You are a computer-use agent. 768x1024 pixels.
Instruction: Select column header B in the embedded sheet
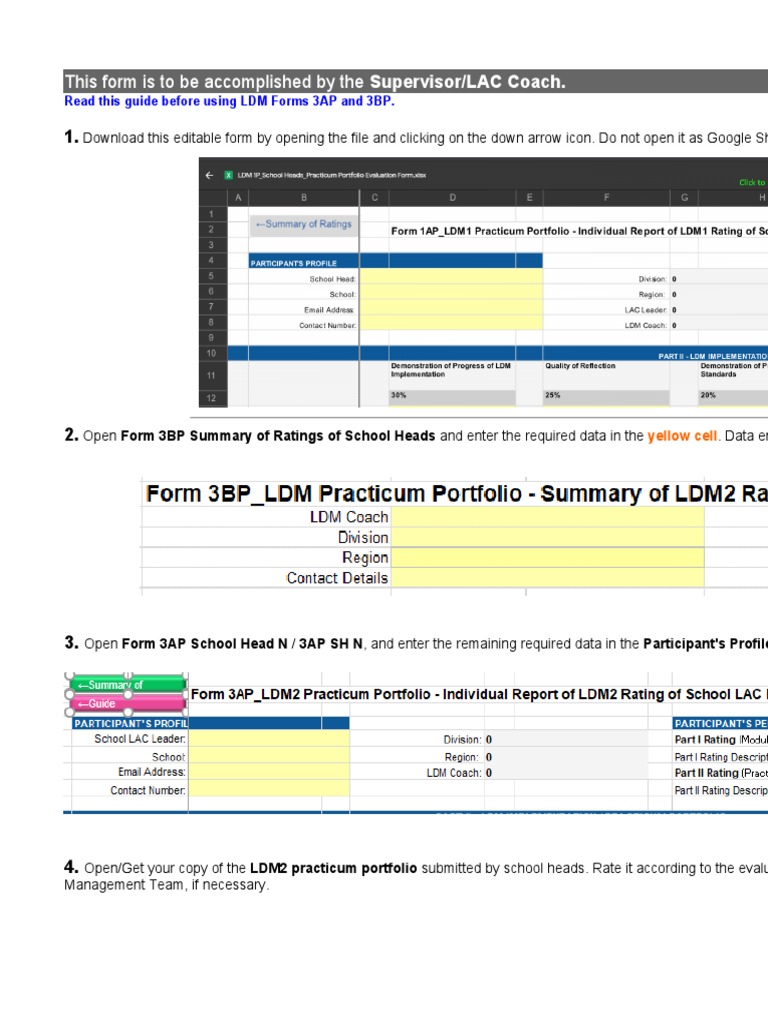coord(304,197)
